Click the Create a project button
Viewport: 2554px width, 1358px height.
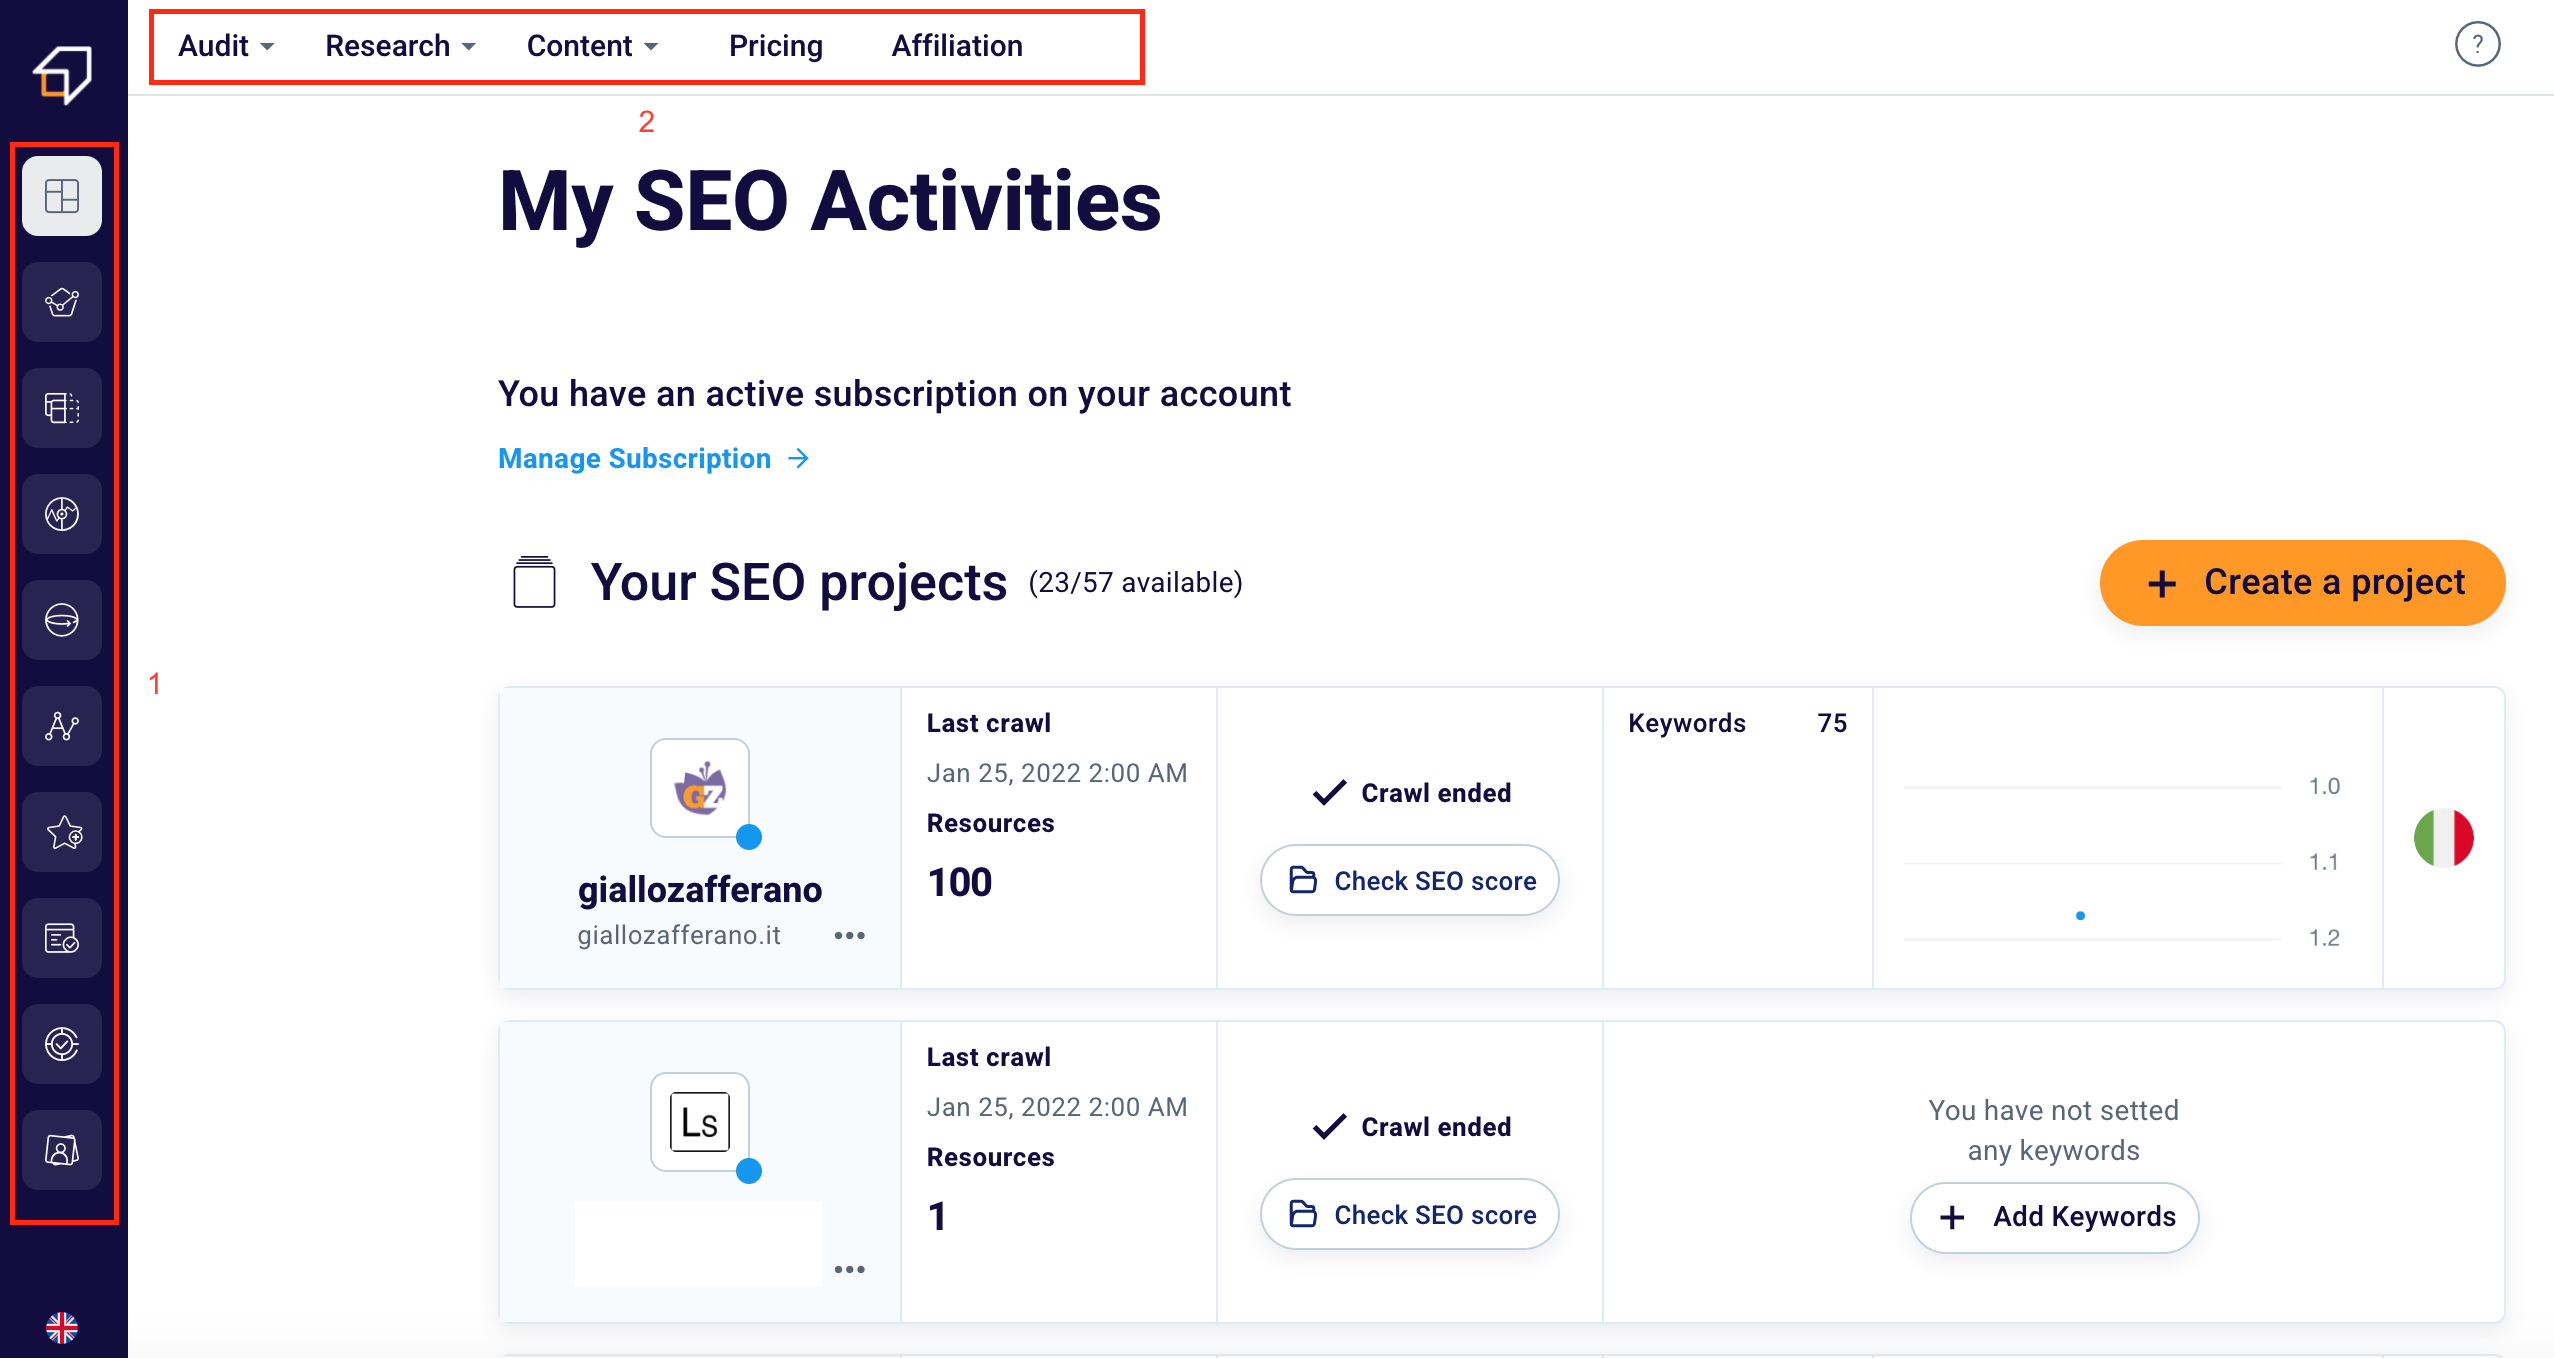(2302, 583)
